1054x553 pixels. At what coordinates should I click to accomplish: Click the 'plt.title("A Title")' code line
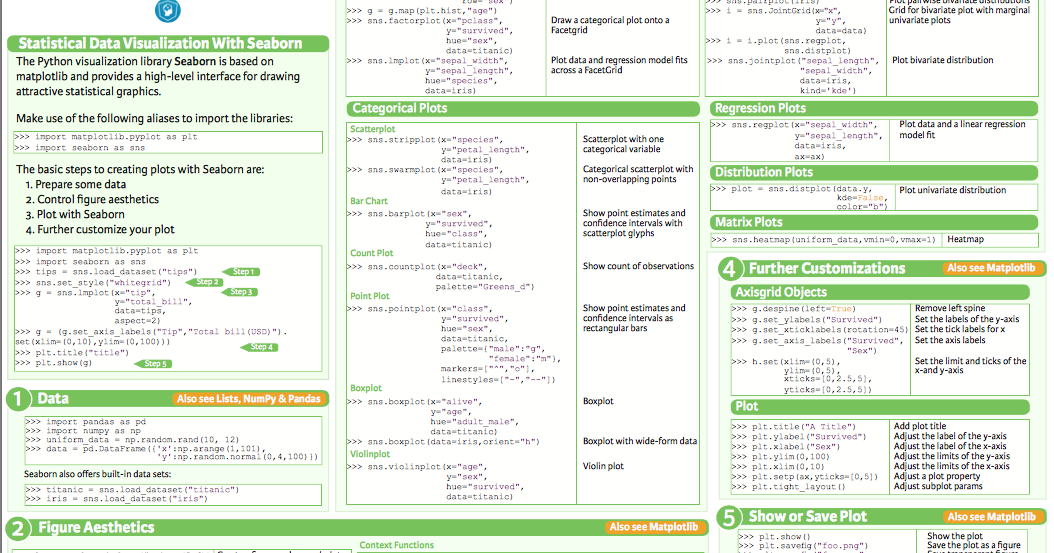tap(794, 427)
